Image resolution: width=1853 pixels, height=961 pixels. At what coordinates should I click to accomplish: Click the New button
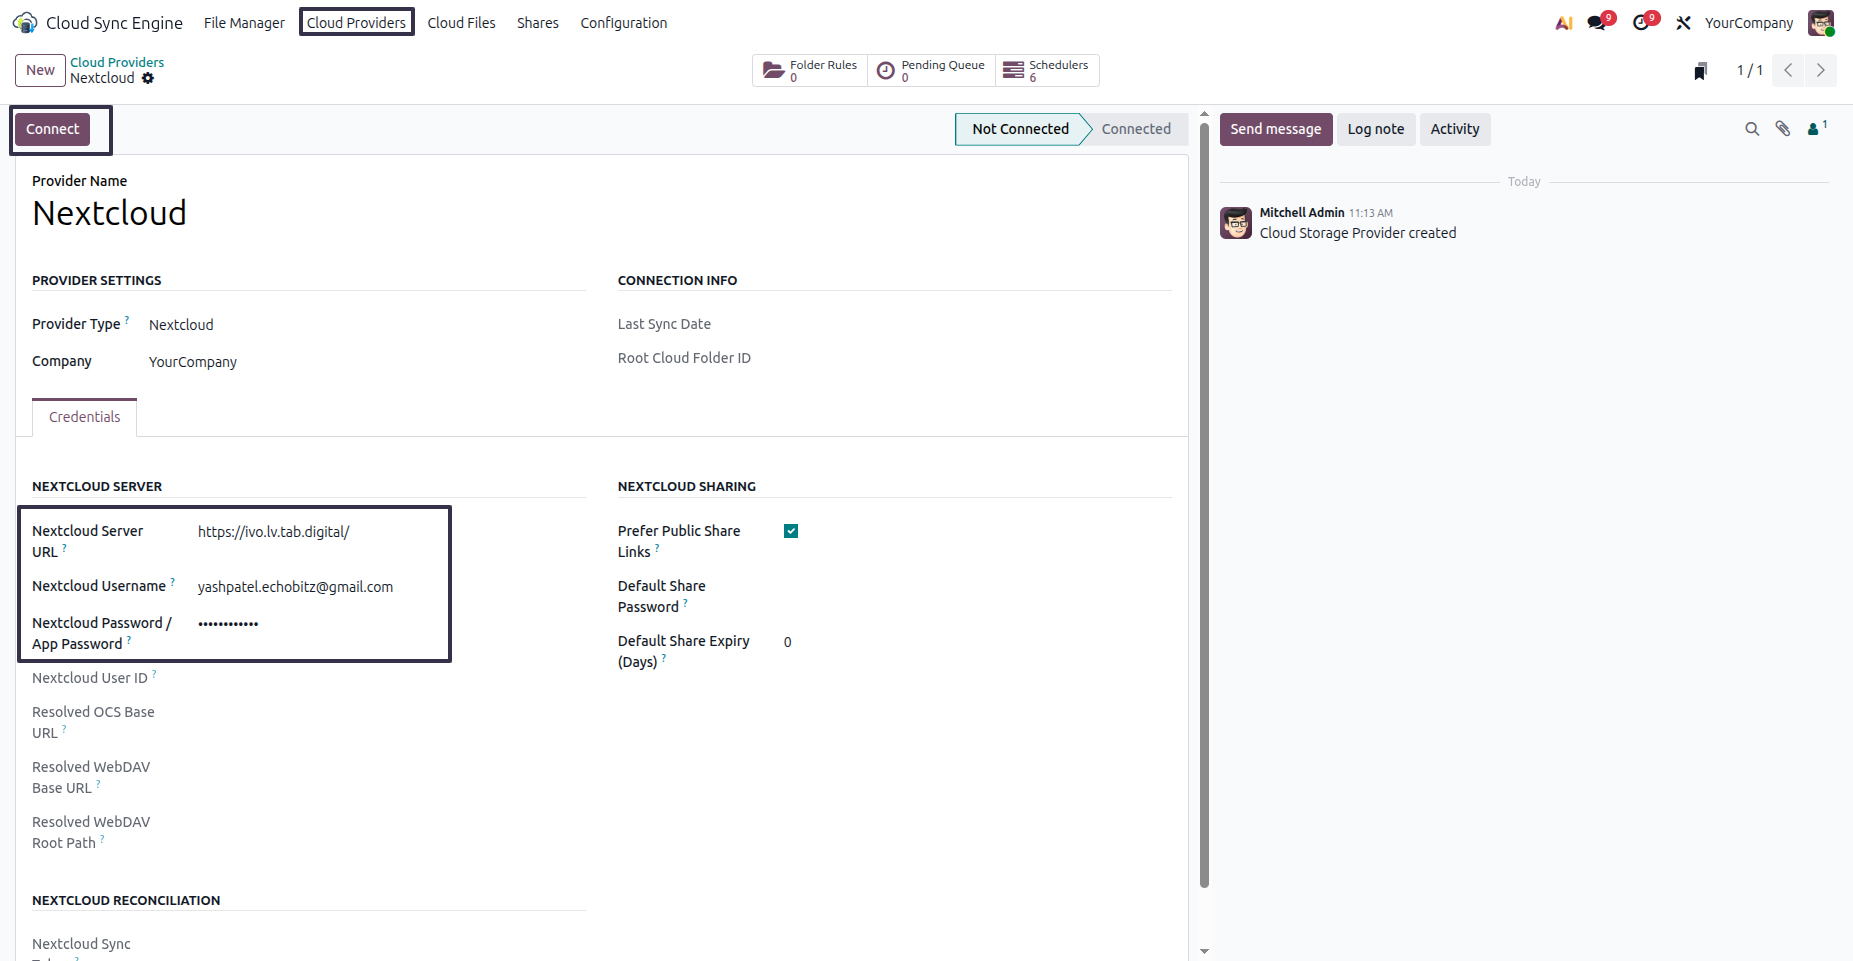click(40, 70)
